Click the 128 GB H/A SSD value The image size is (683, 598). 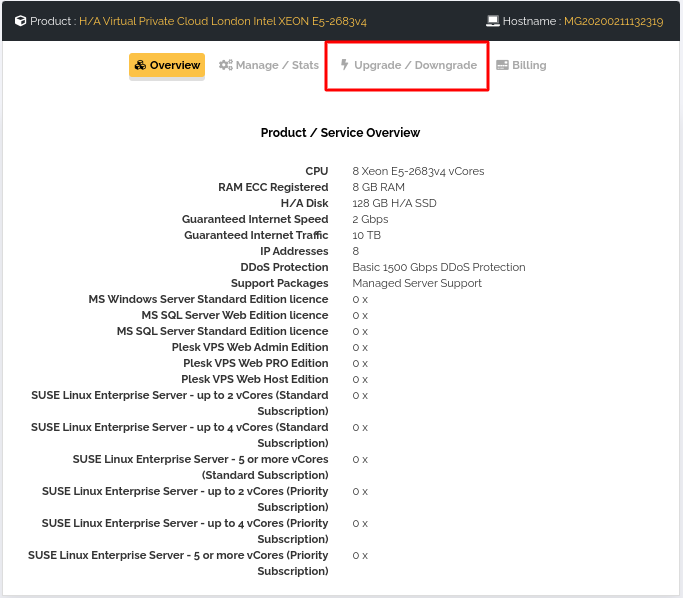(394, 203)
